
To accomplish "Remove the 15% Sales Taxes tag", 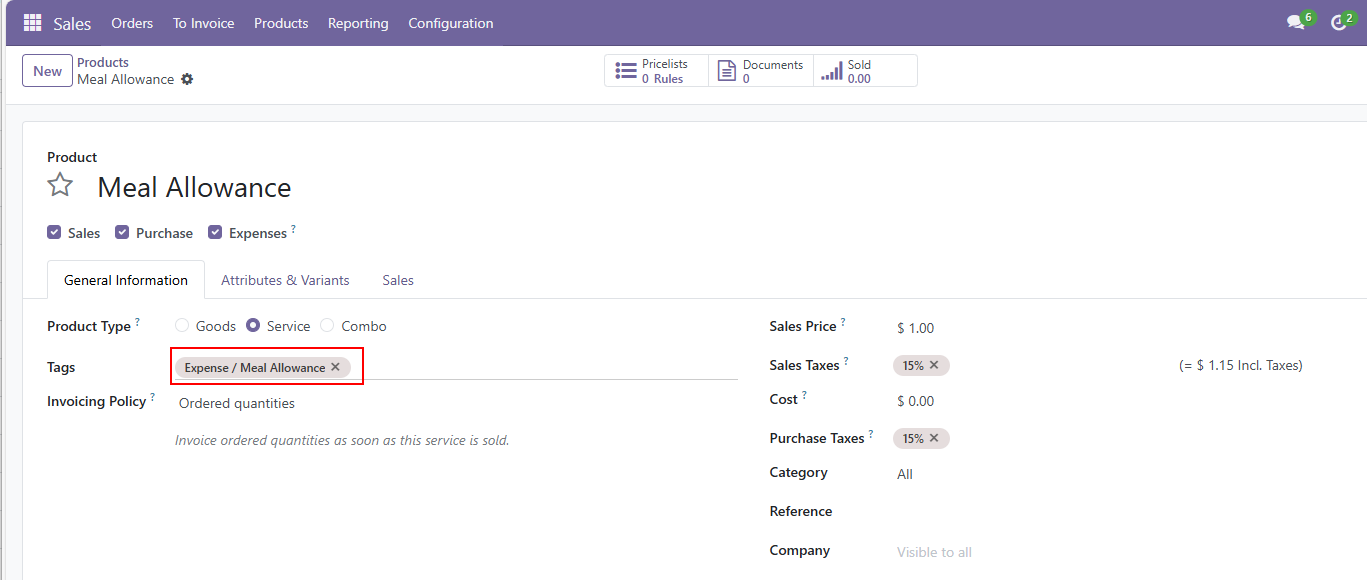I will coord(934,365).
